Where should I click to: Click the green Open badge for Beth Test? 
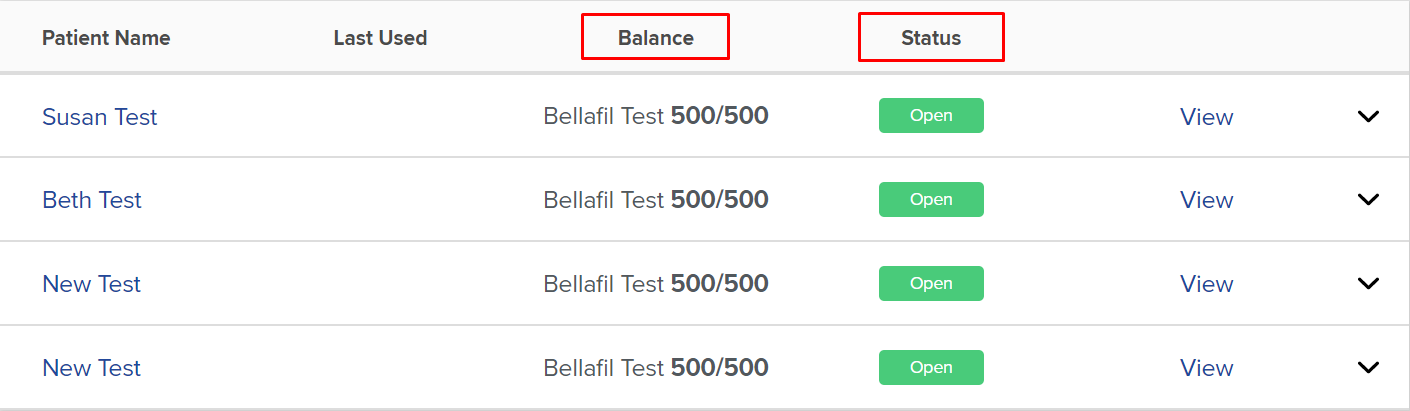(x=931, y=199)
